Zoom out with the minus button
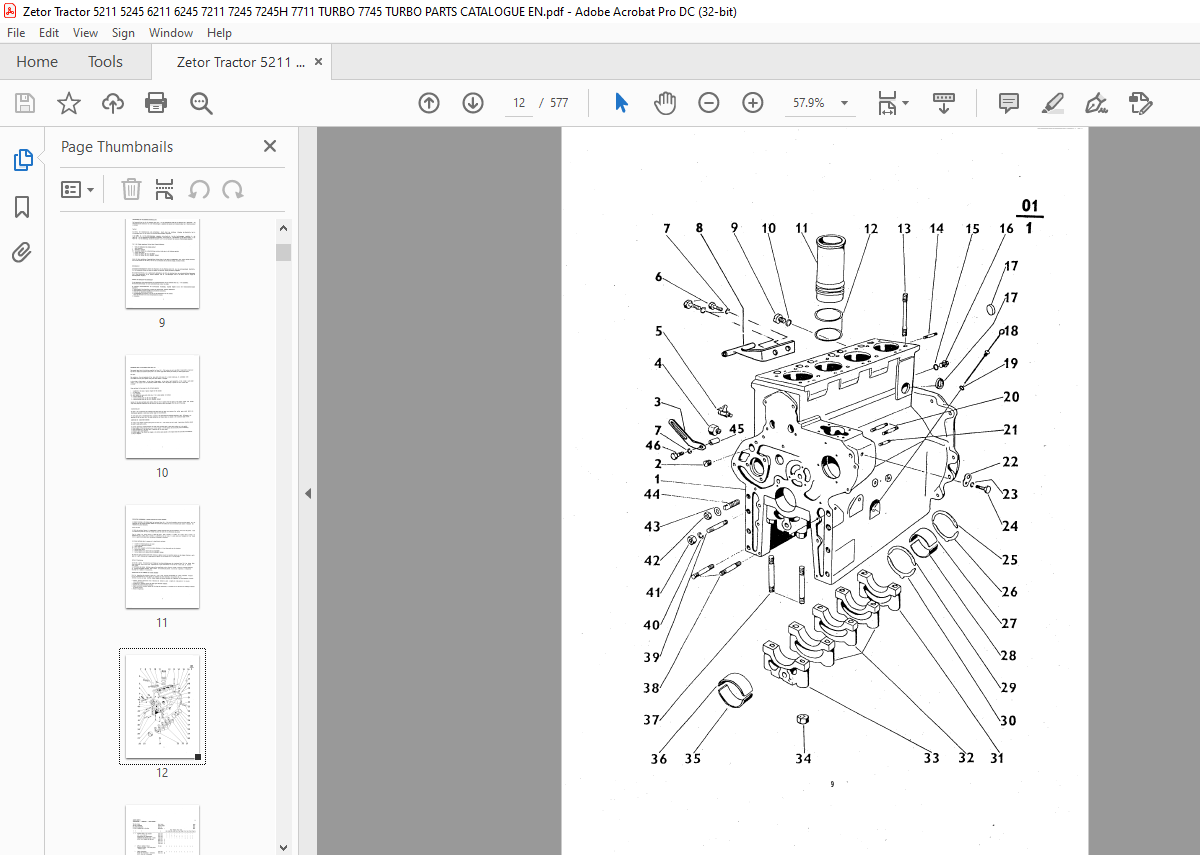1200x855 pixels. pyautogui.click(x=709, y=103)
